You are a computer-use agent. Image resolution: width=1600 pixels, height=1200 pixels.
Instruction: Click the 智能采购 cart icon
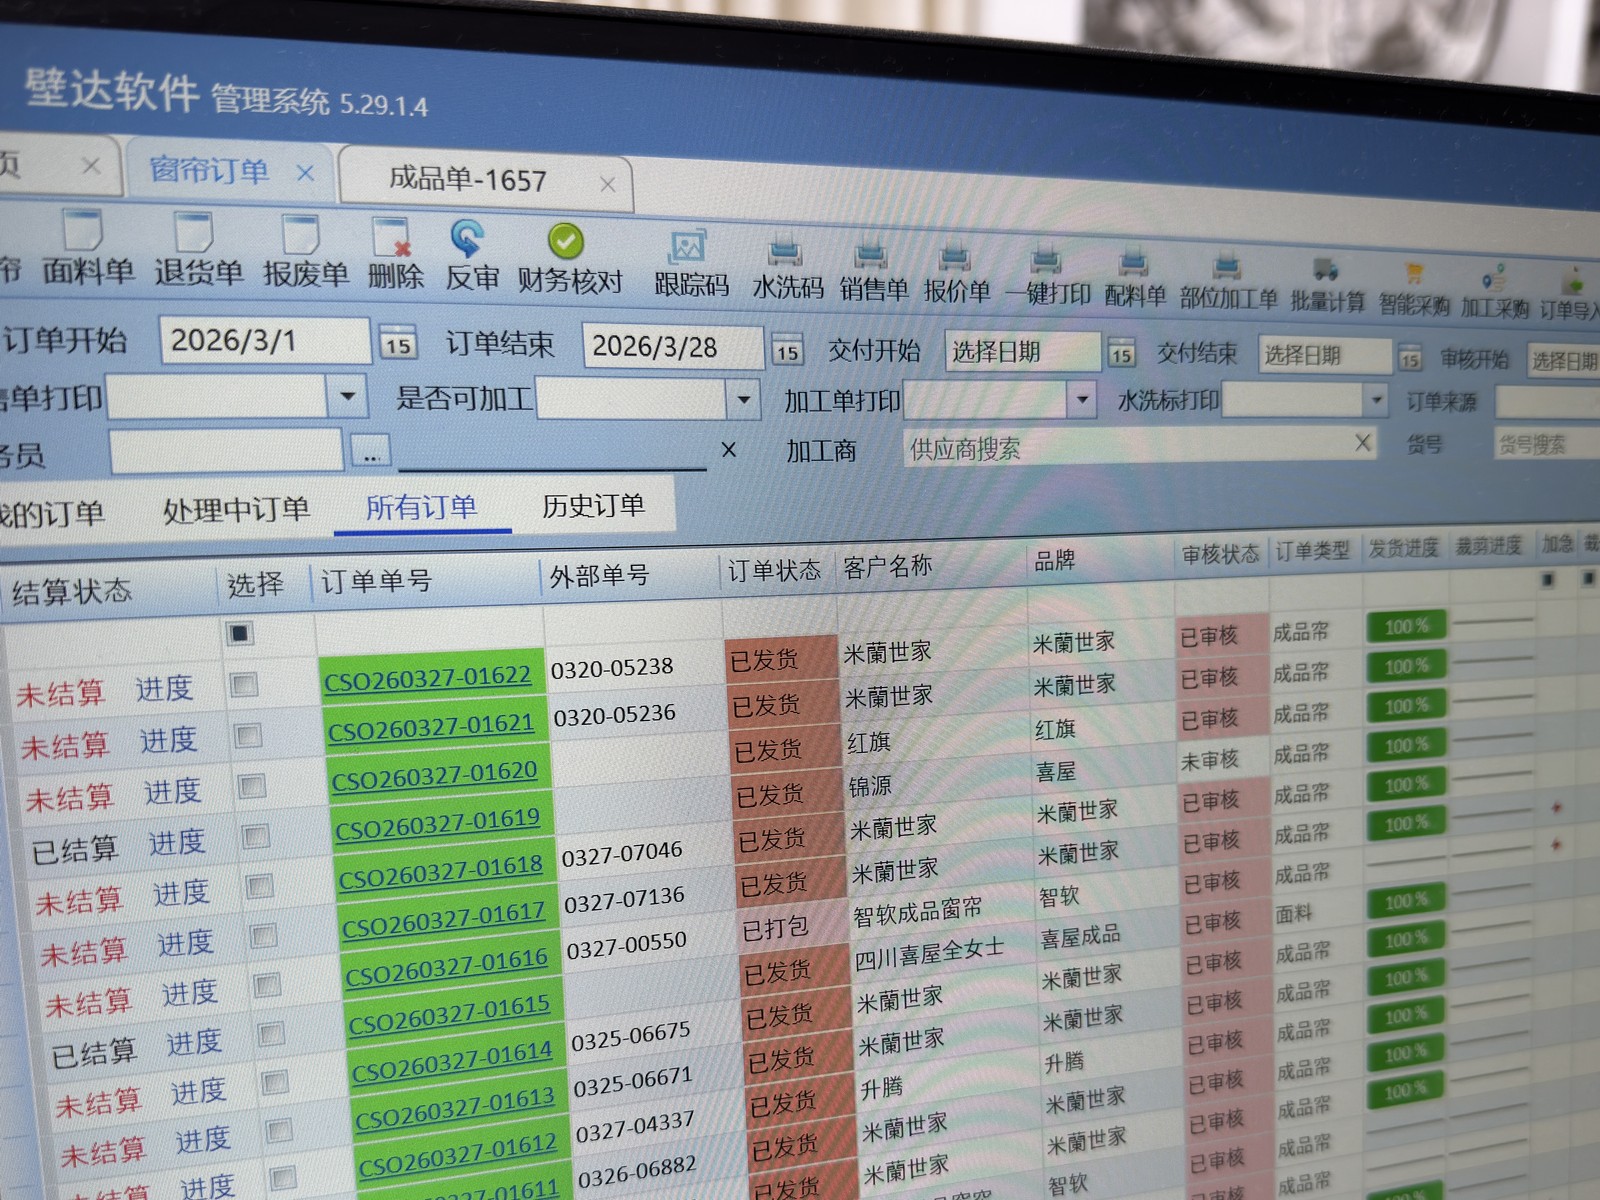(x=1413, y=271)
